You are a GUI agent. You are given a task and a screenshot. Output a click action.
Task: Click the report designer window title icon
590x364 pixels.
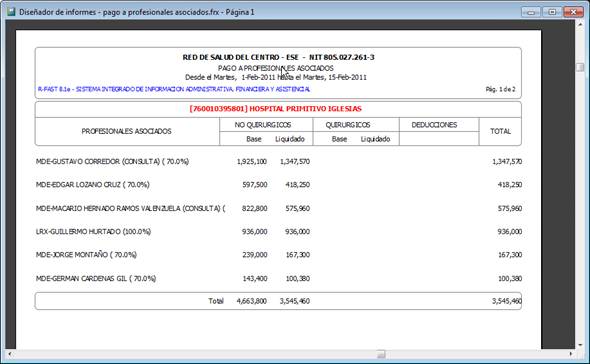(10, 12)
